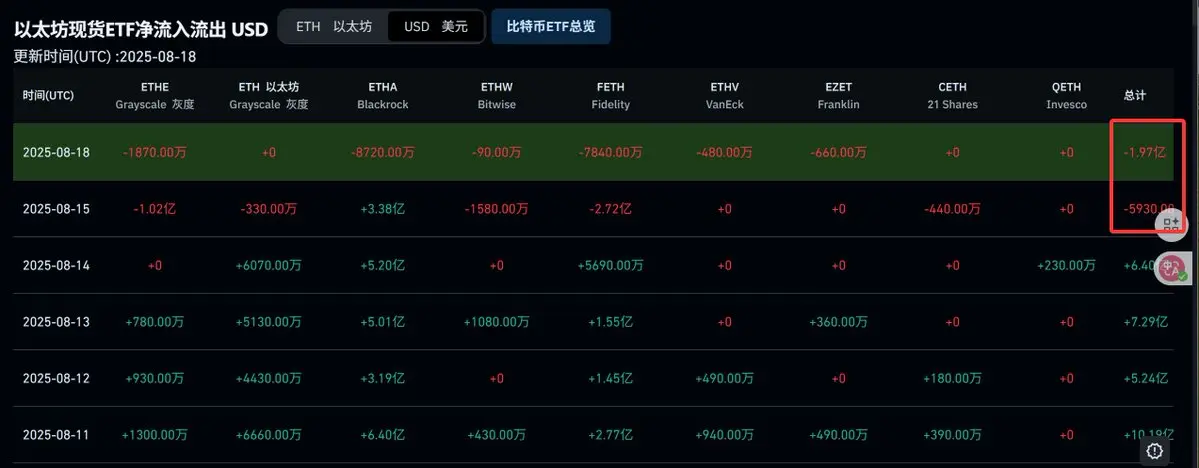The height and width of the screenshot is (468, 1199).
Task: Select the ETHE Grayscale column header
Action: [x=155, y=96]
